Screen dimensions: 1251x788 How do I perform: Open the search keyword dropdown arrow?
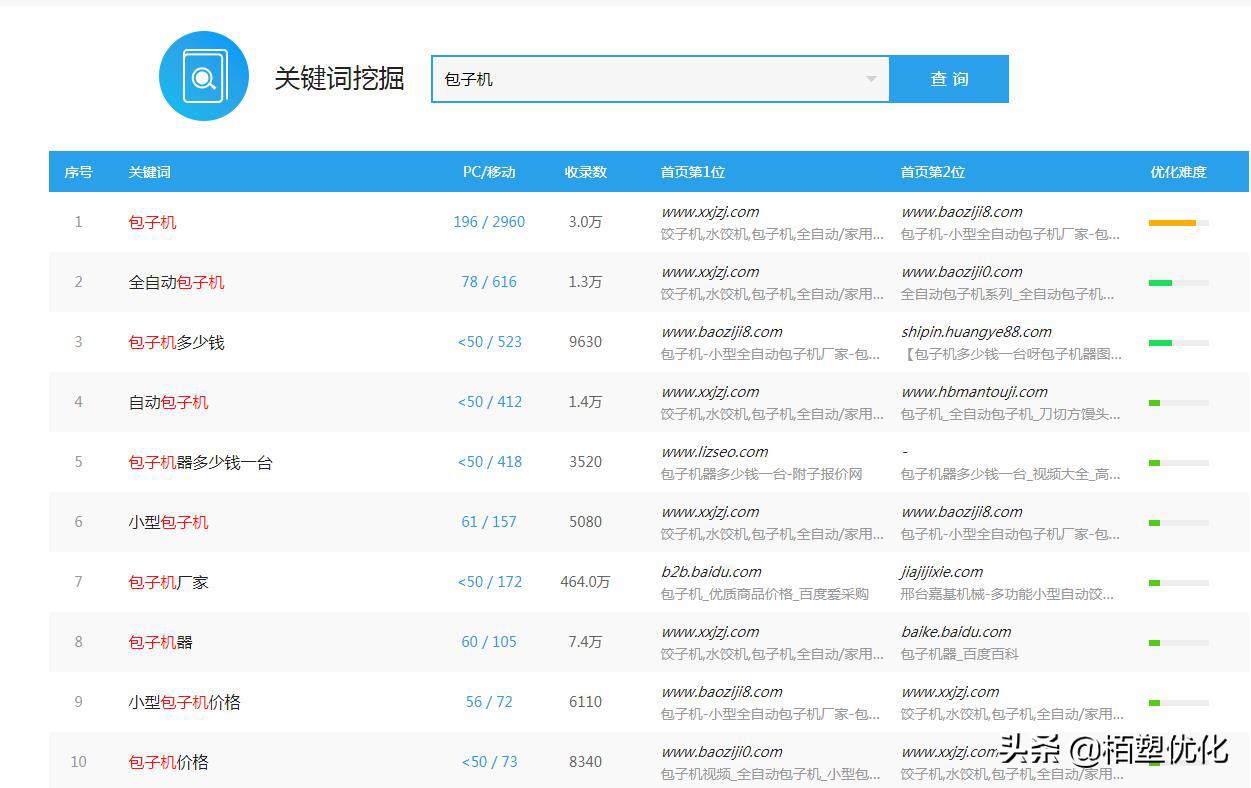871,78
